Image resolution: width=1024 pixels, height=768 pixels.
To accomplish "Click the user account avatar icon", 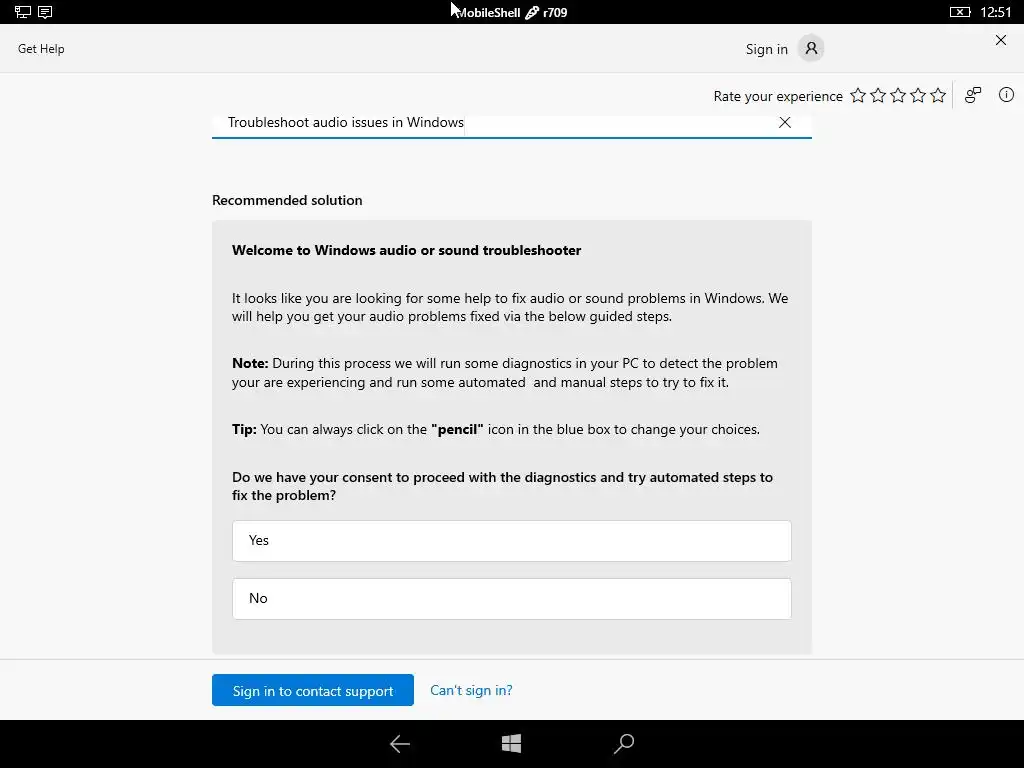I will click(810, 48).
